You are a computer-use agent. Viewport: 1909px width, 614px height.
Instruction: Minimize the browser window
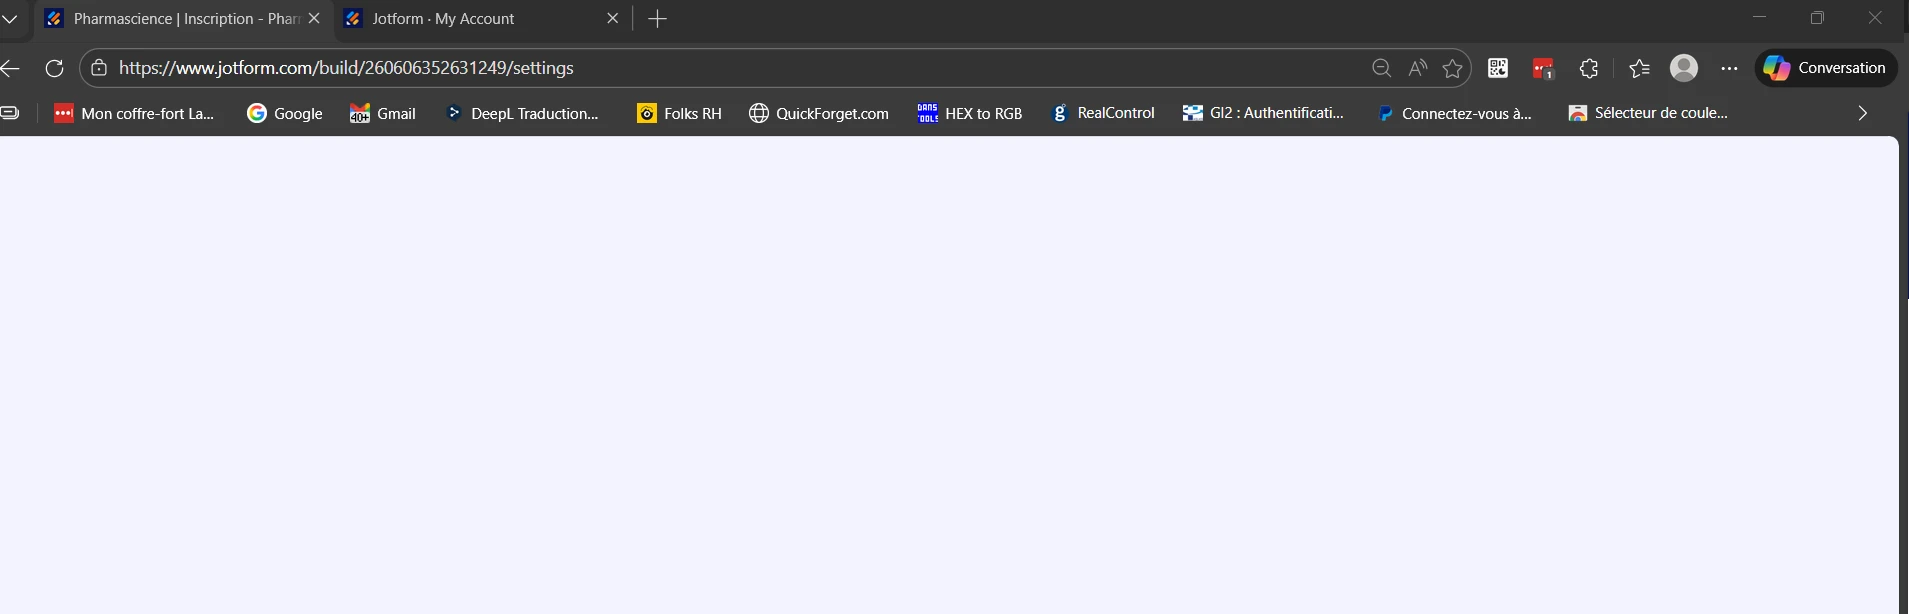1760,18
